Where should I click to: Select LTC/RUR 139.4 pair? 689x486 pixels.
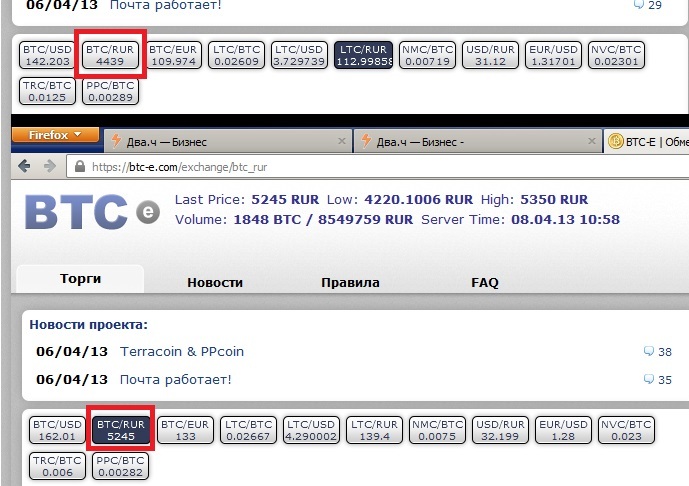[x=374, y=430]
